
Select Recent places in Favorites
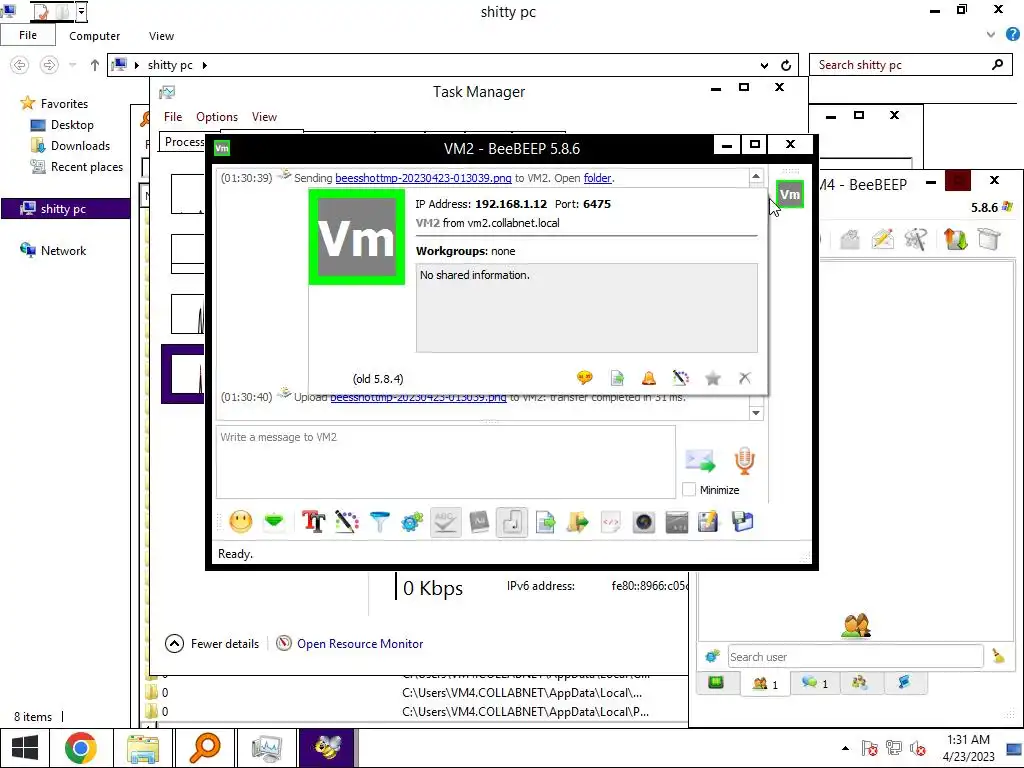point(77,167)
